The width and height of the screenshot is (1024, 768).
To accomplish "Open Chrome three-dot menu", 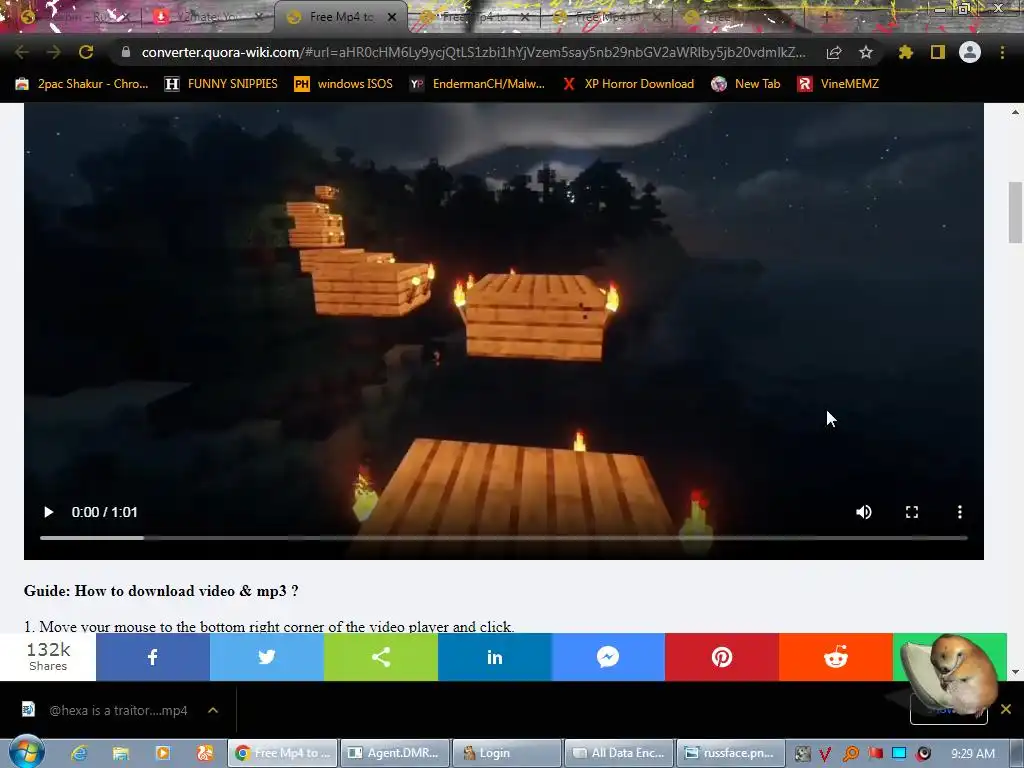I will (x=1002, y=52).
